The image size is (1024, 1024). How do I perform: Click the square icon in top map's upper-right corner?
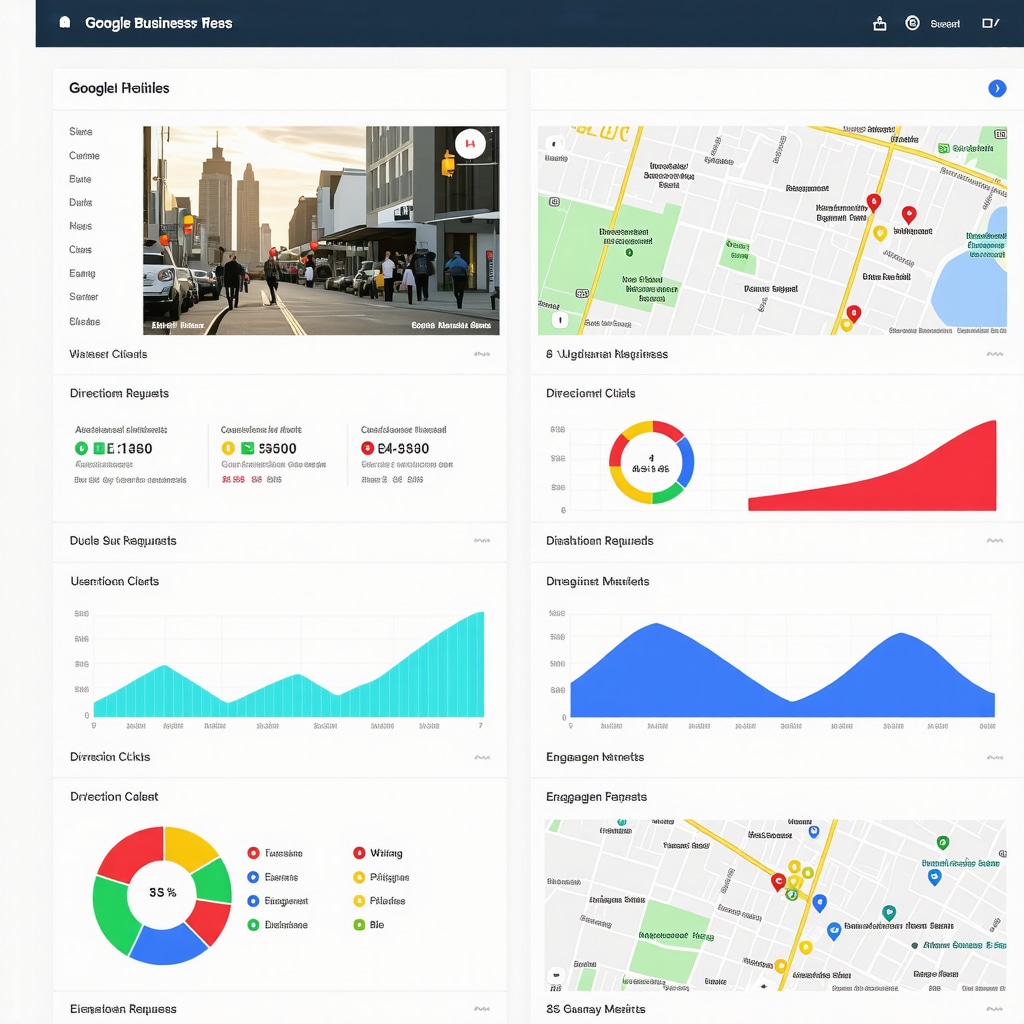point(1000,134)
